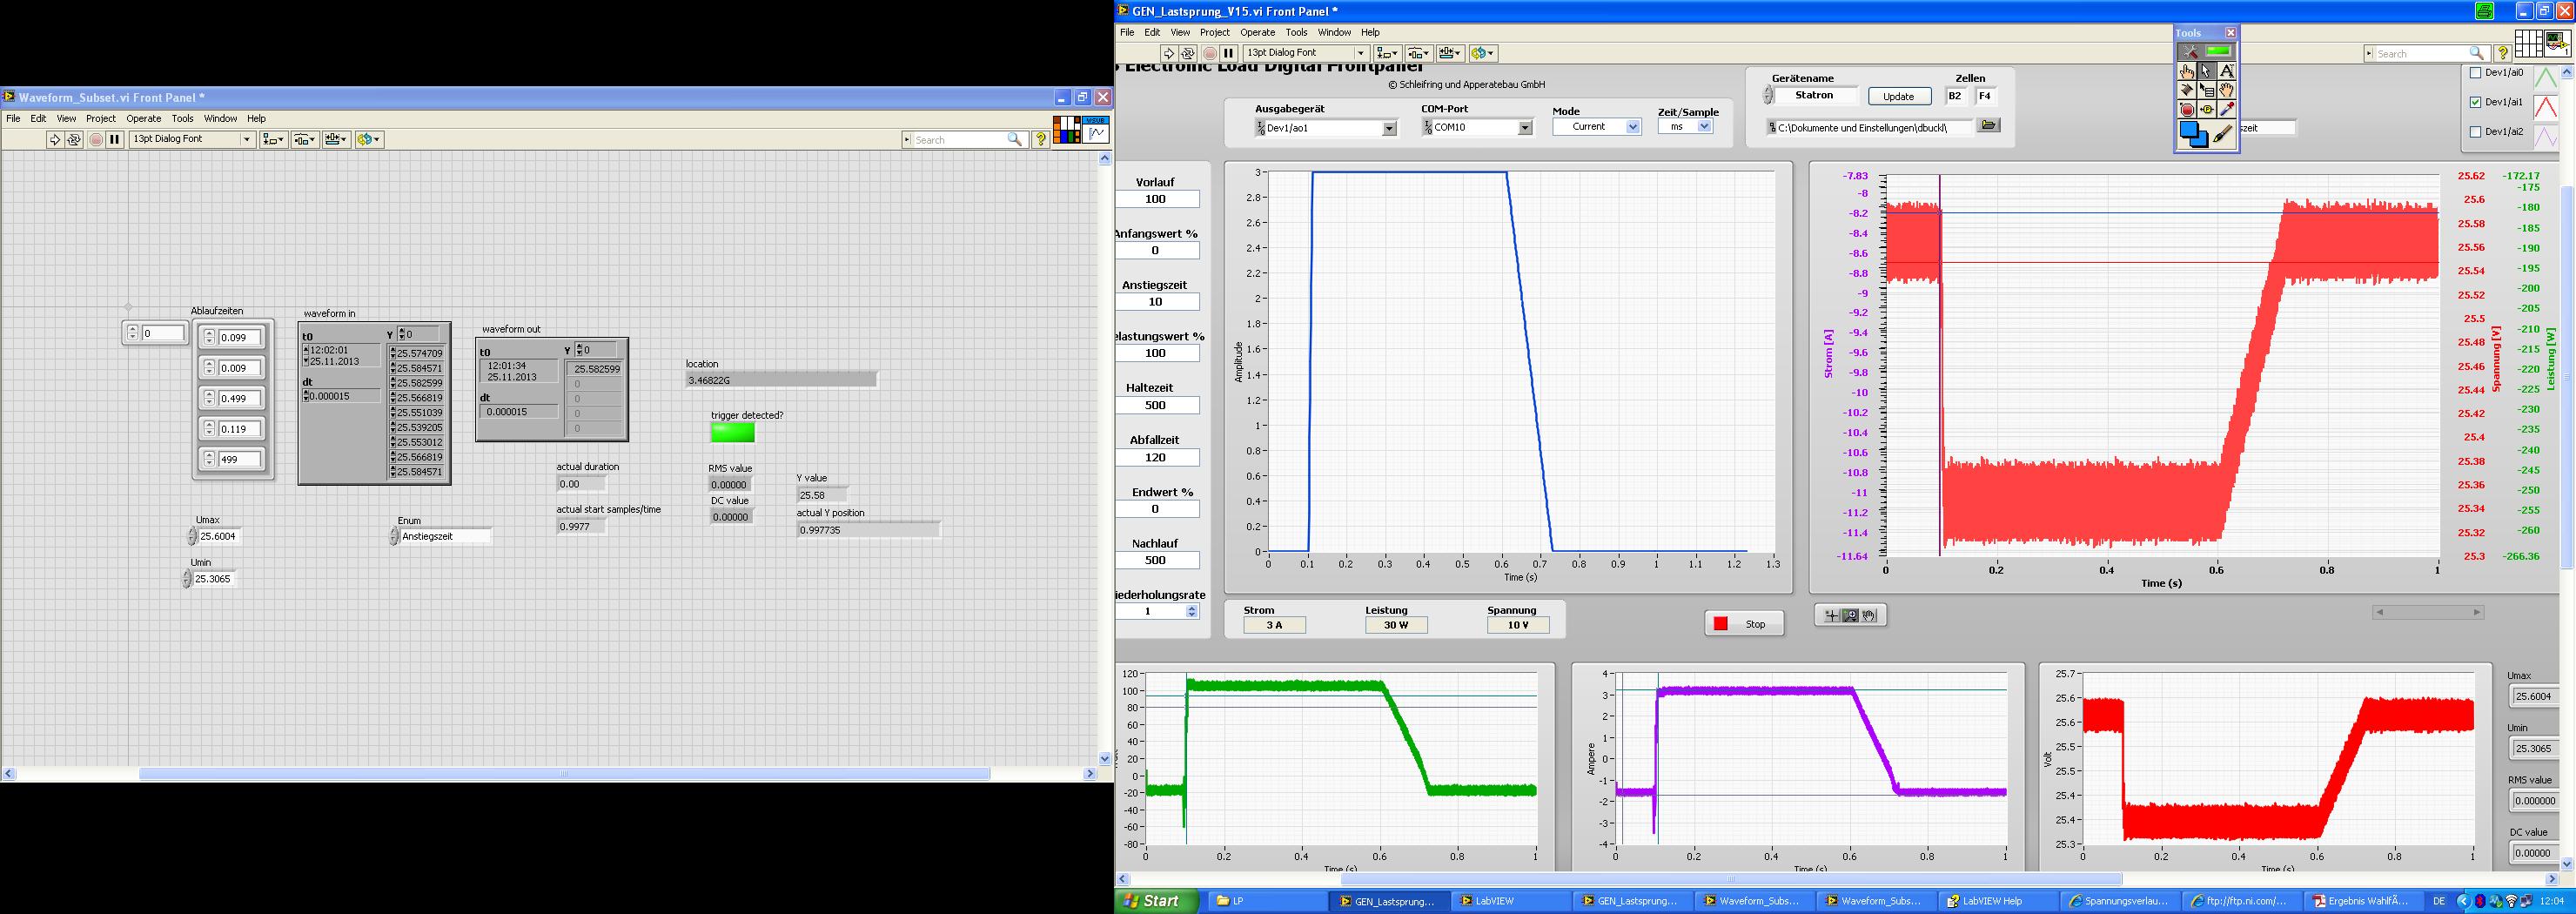Tick the Dev1/ai2 plot checkbox

(x=2476, y=132)
